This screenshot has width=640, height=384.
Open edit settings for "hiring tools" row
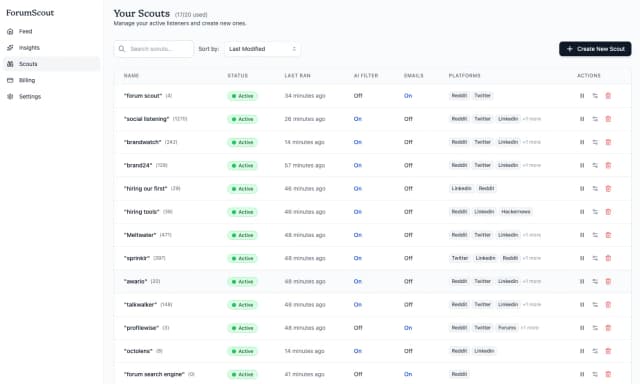[x=595, y=212]
